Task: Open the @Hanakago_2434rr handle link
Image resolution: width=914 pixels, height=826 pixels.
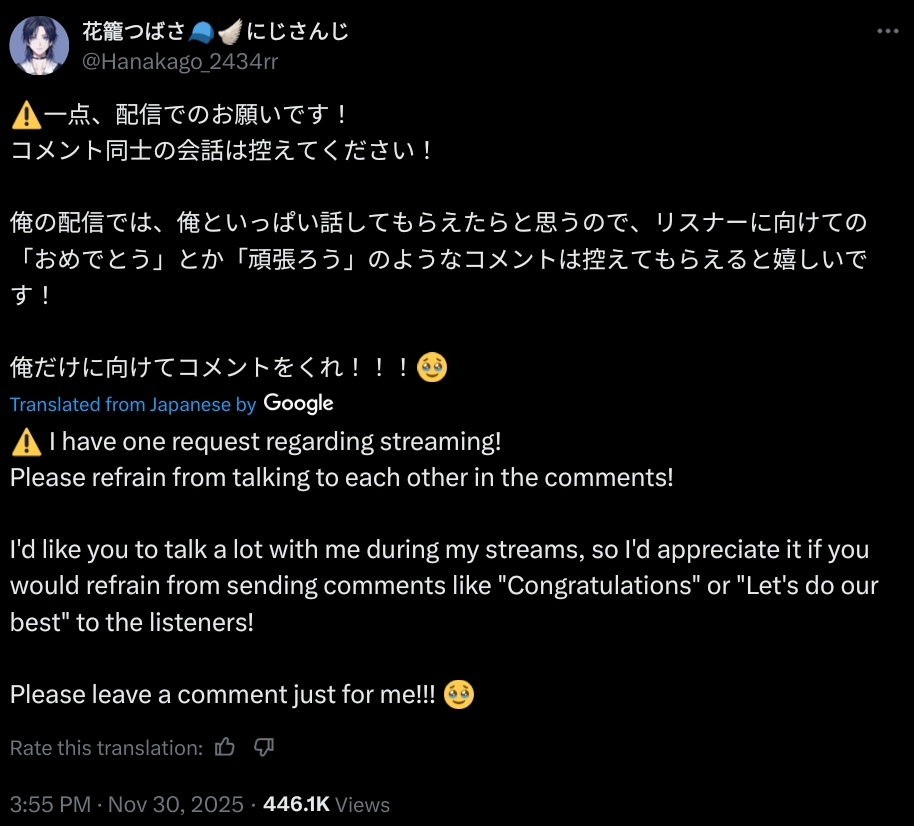Action: coord(180,61)
